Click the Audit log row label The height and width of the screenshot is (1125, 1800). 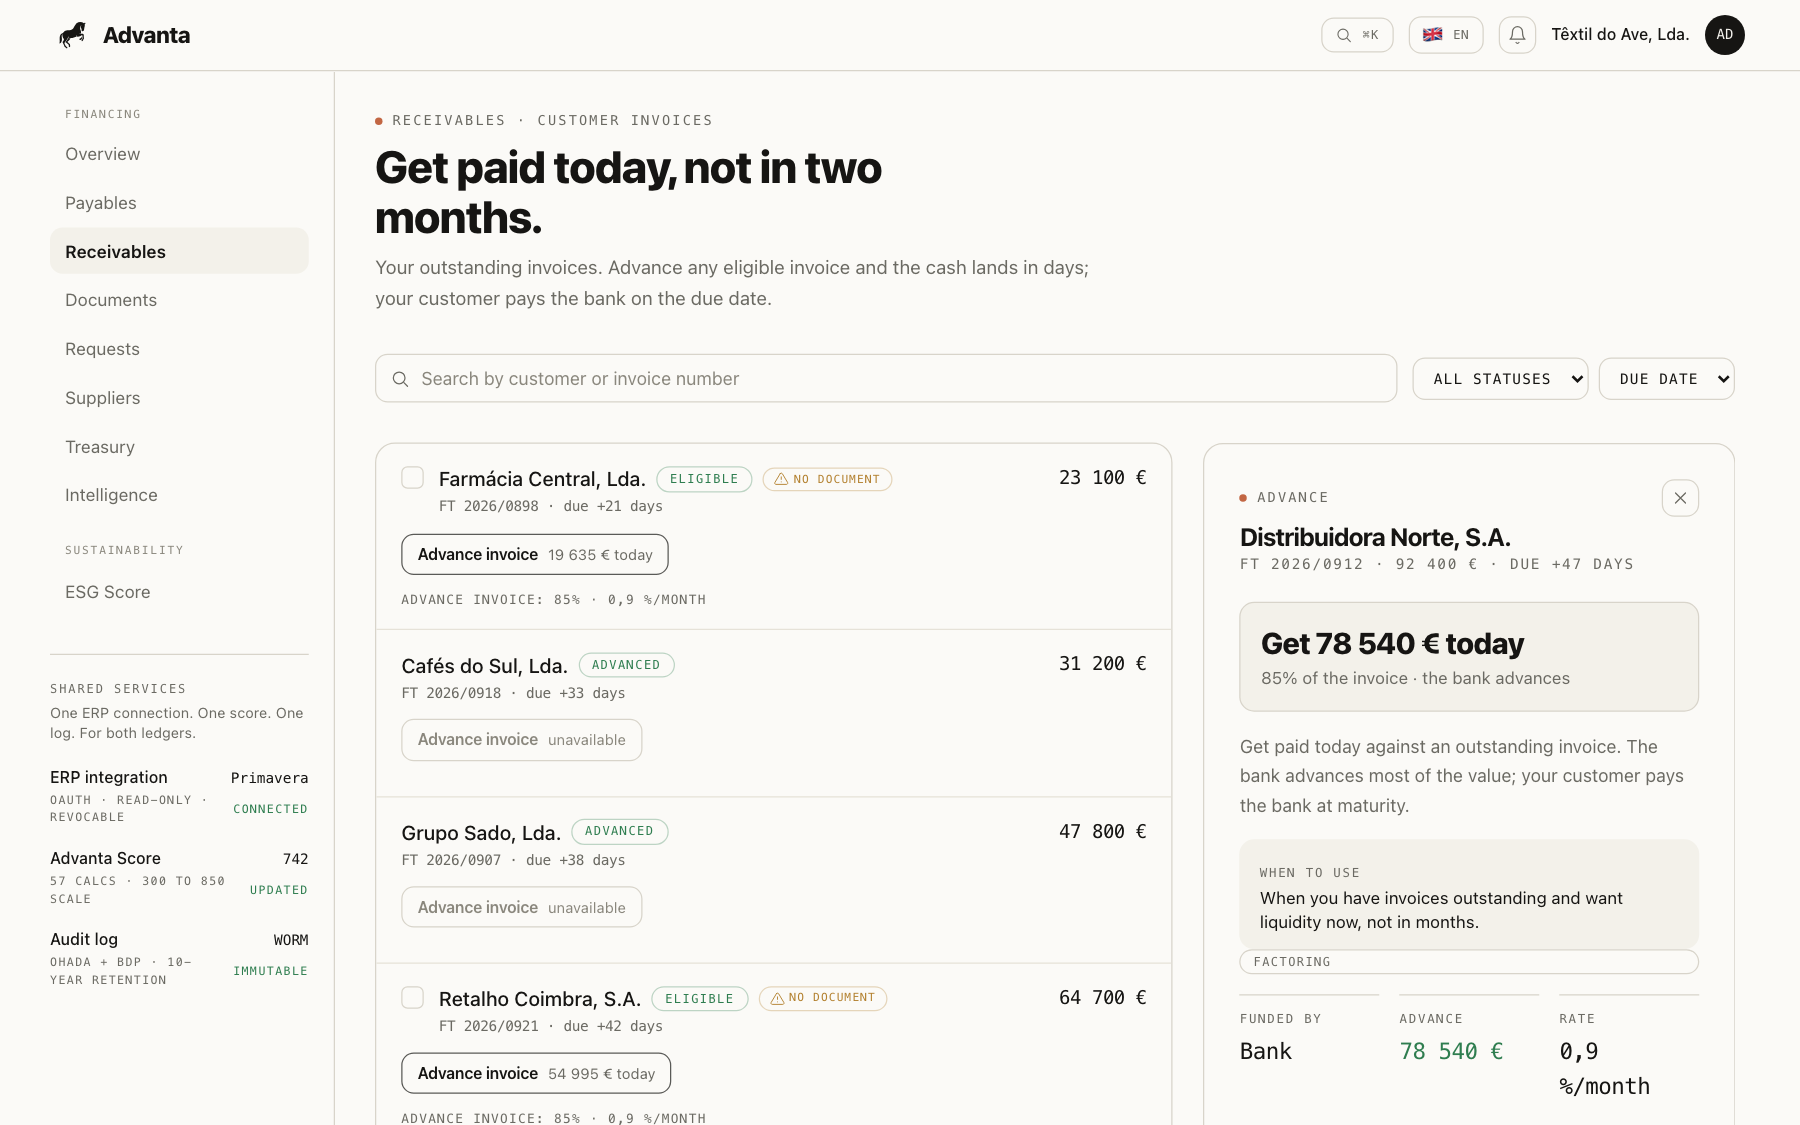84,939
